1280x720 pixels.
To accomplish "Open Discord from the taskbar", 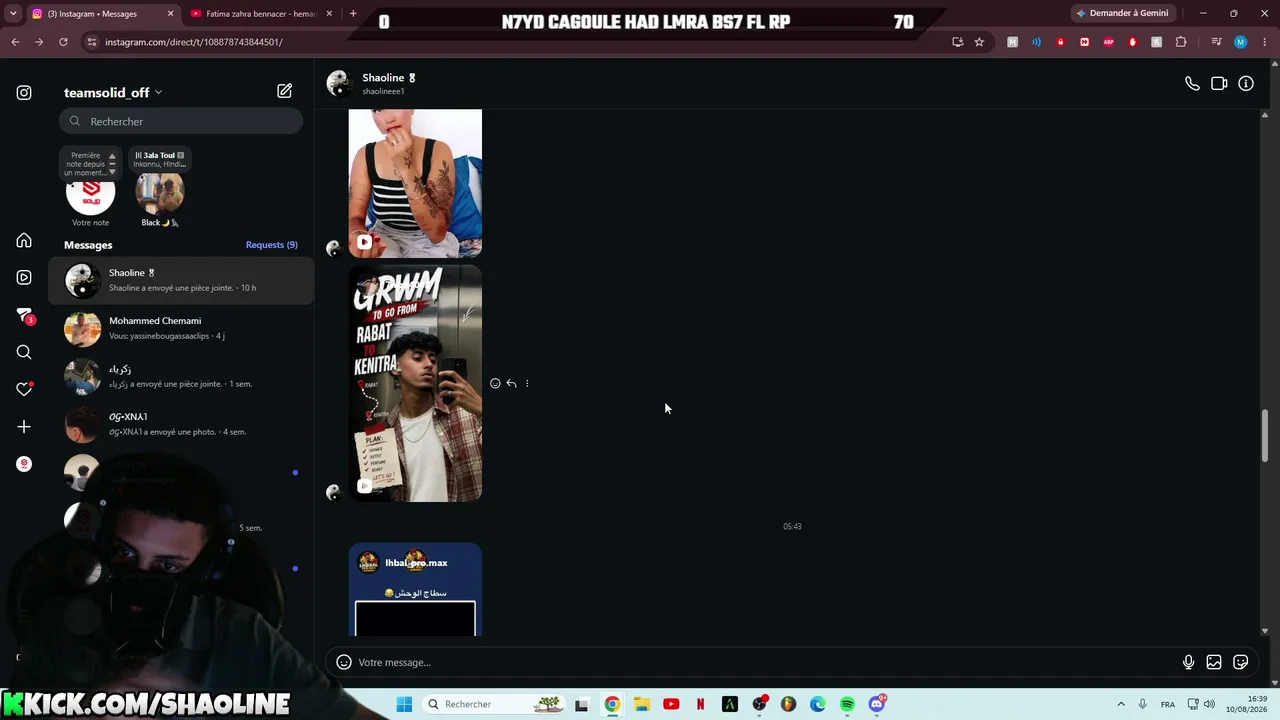I will (x=877, y=704).
